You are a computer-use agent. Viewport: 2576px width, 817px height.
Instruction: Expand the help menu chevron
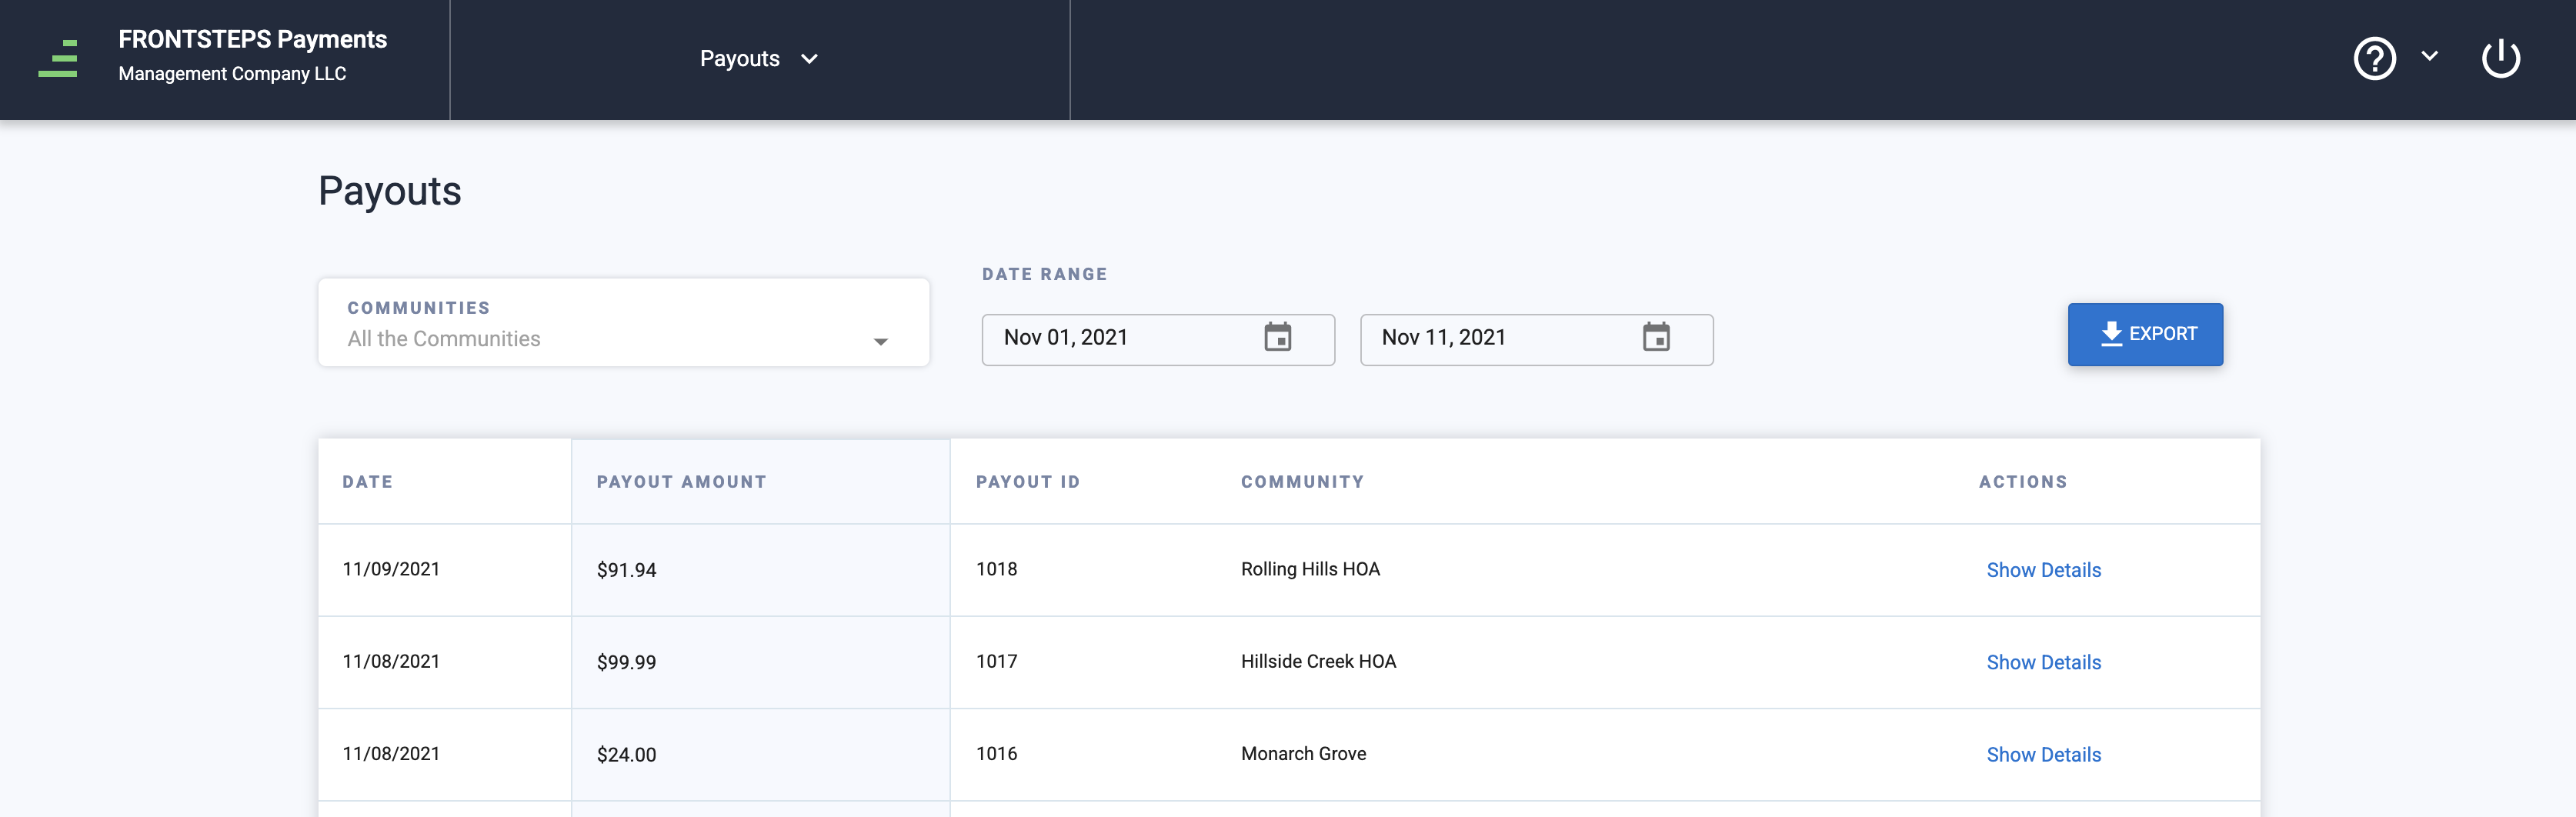[2429, 56]
